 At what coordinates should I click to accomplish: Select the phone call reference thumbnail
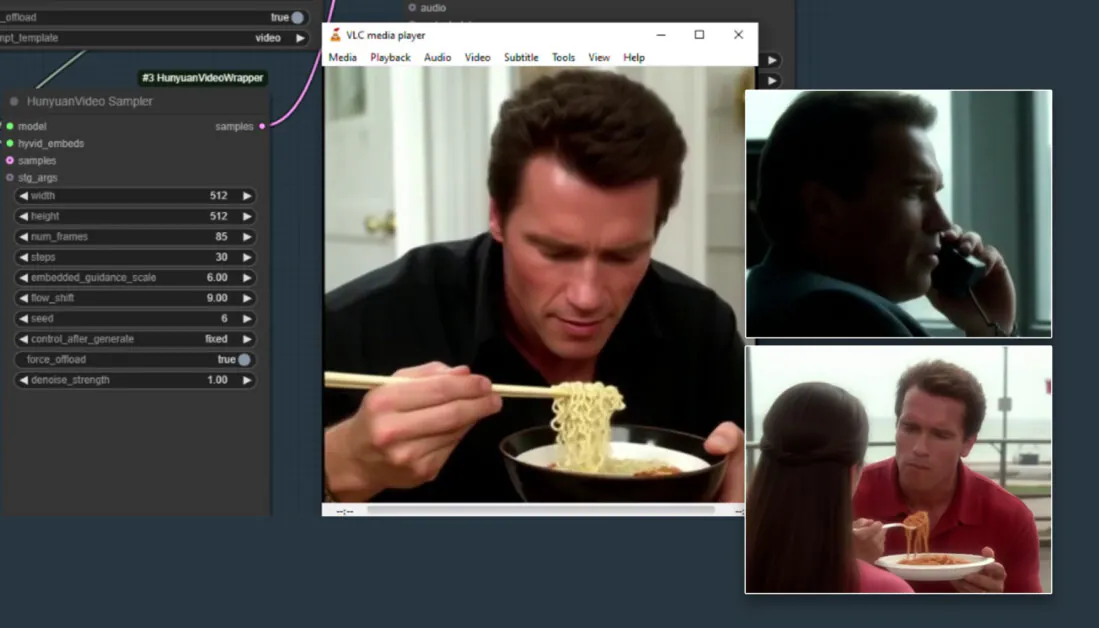point(898,214)
